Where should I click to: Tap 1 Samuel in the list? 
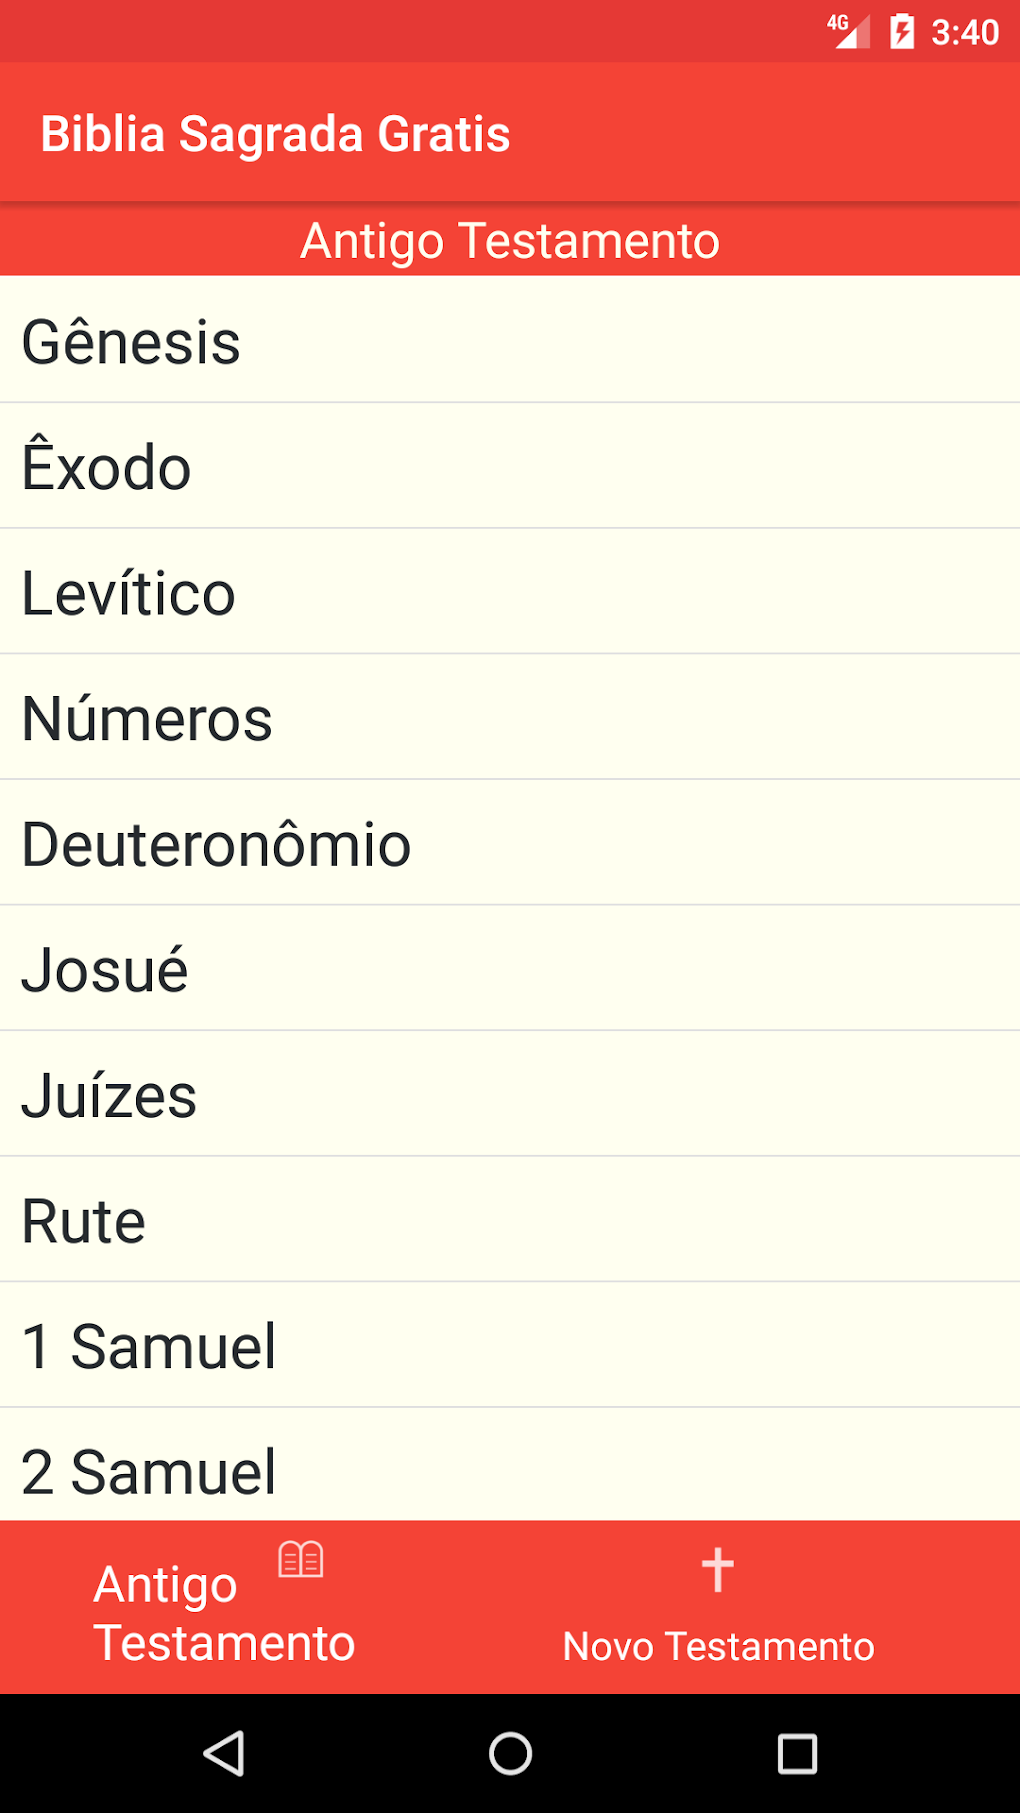click(x=510, y=1346)
